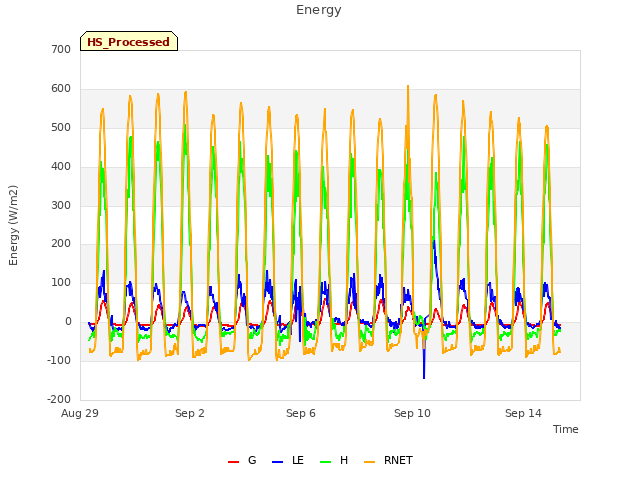
Task: Click the blue LE legend swatch
Action: point(278,462)
